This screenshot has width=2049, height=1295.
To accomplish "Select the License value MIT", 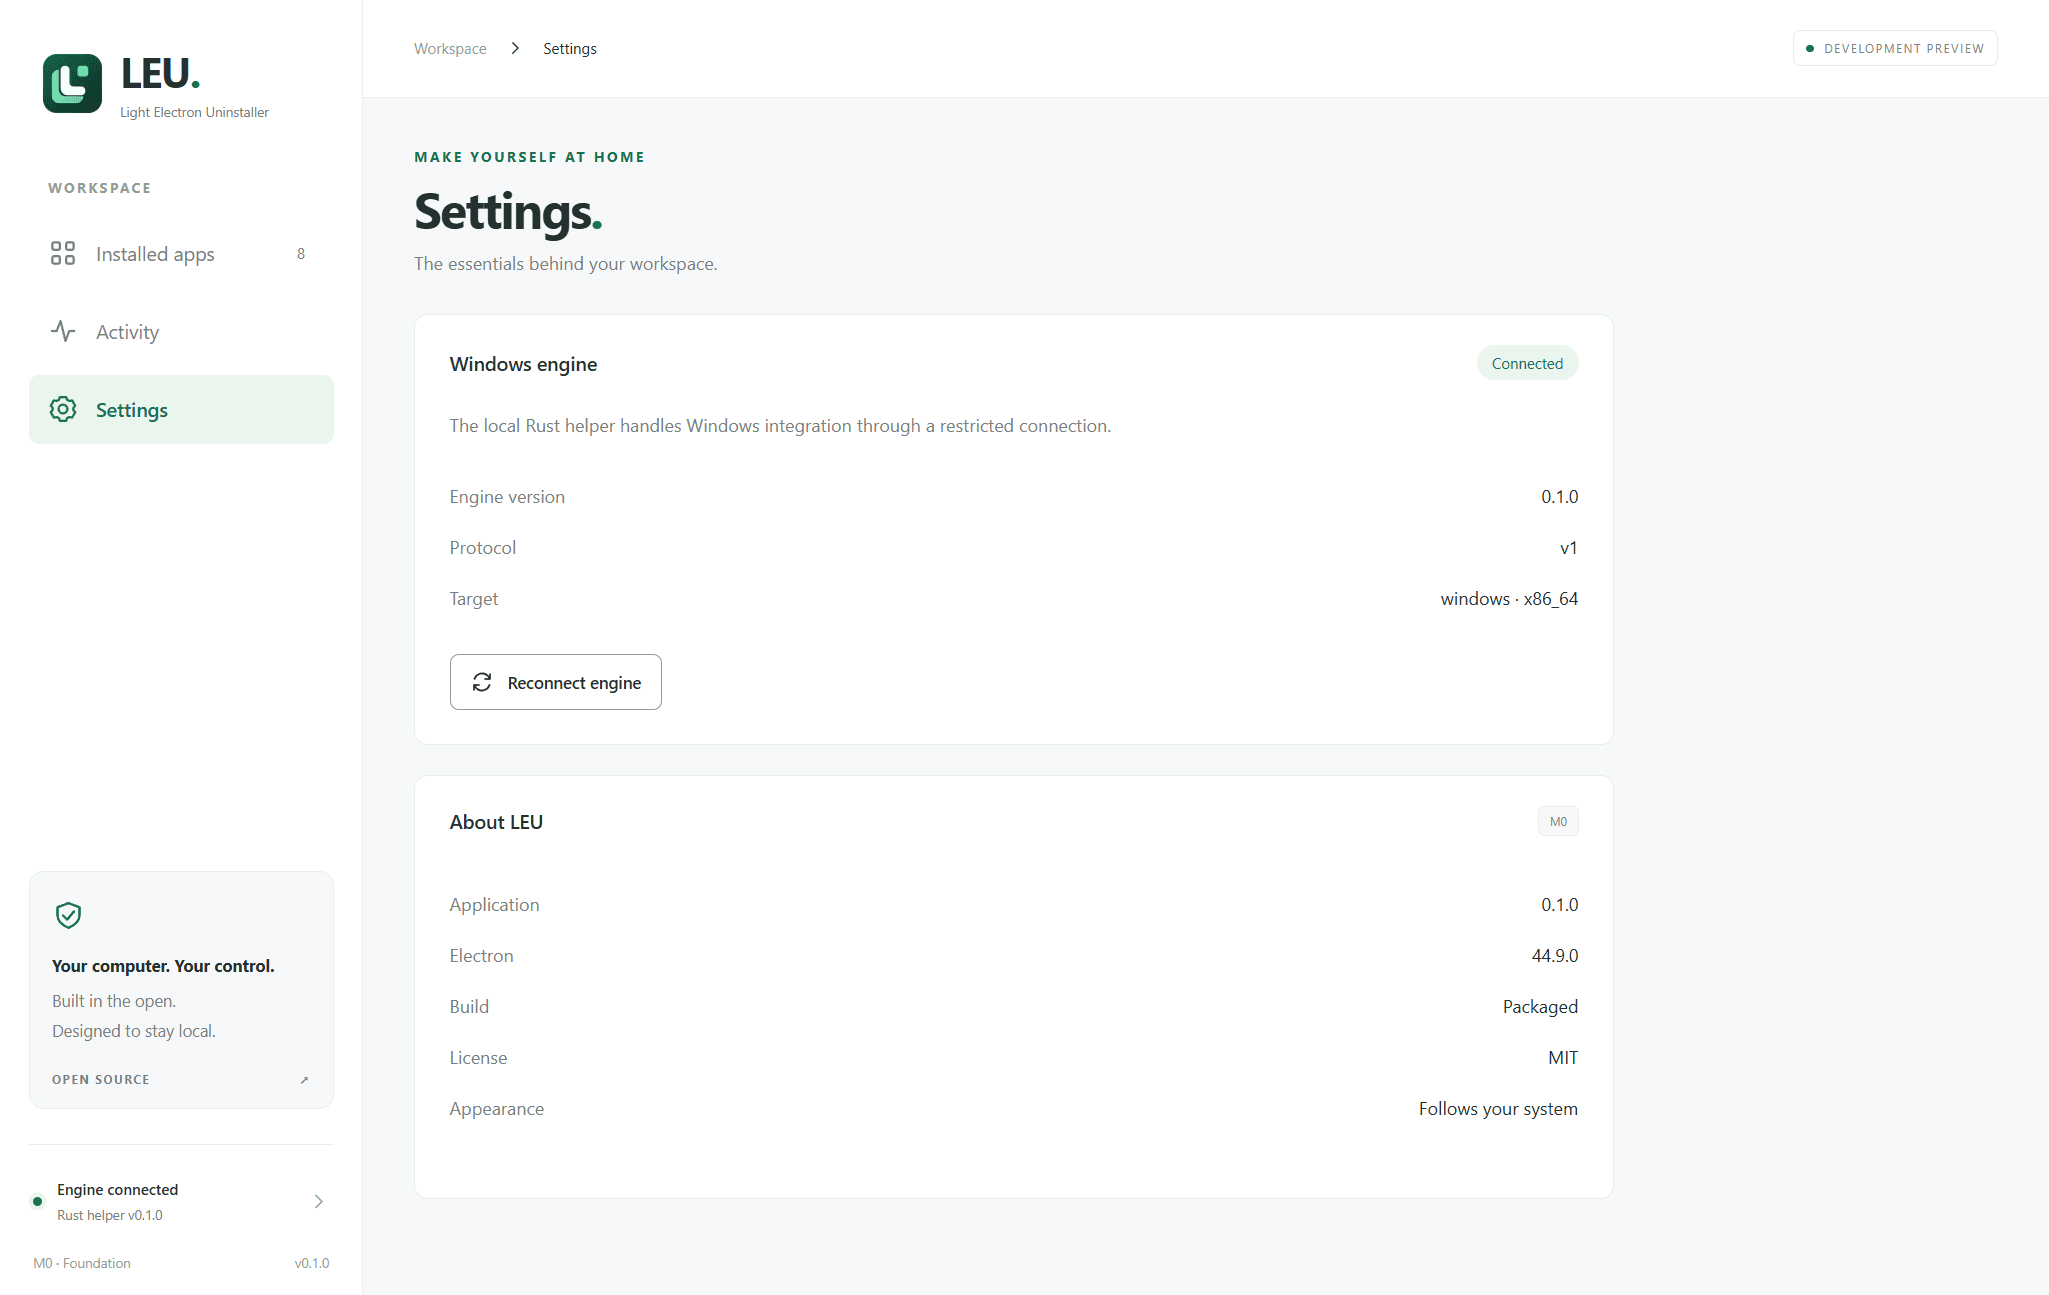I will 1563,1057.
